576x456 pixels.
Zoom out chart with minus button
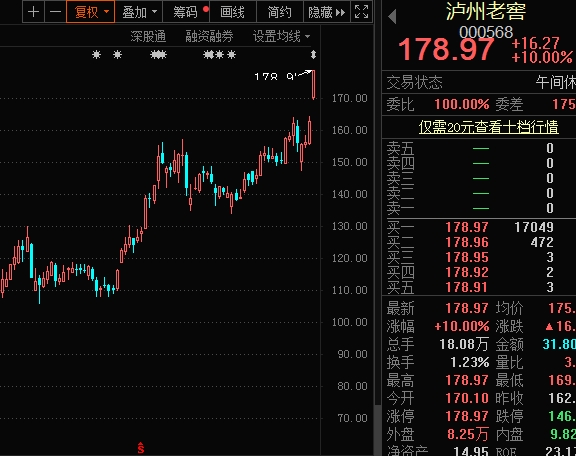pos(55,12)
